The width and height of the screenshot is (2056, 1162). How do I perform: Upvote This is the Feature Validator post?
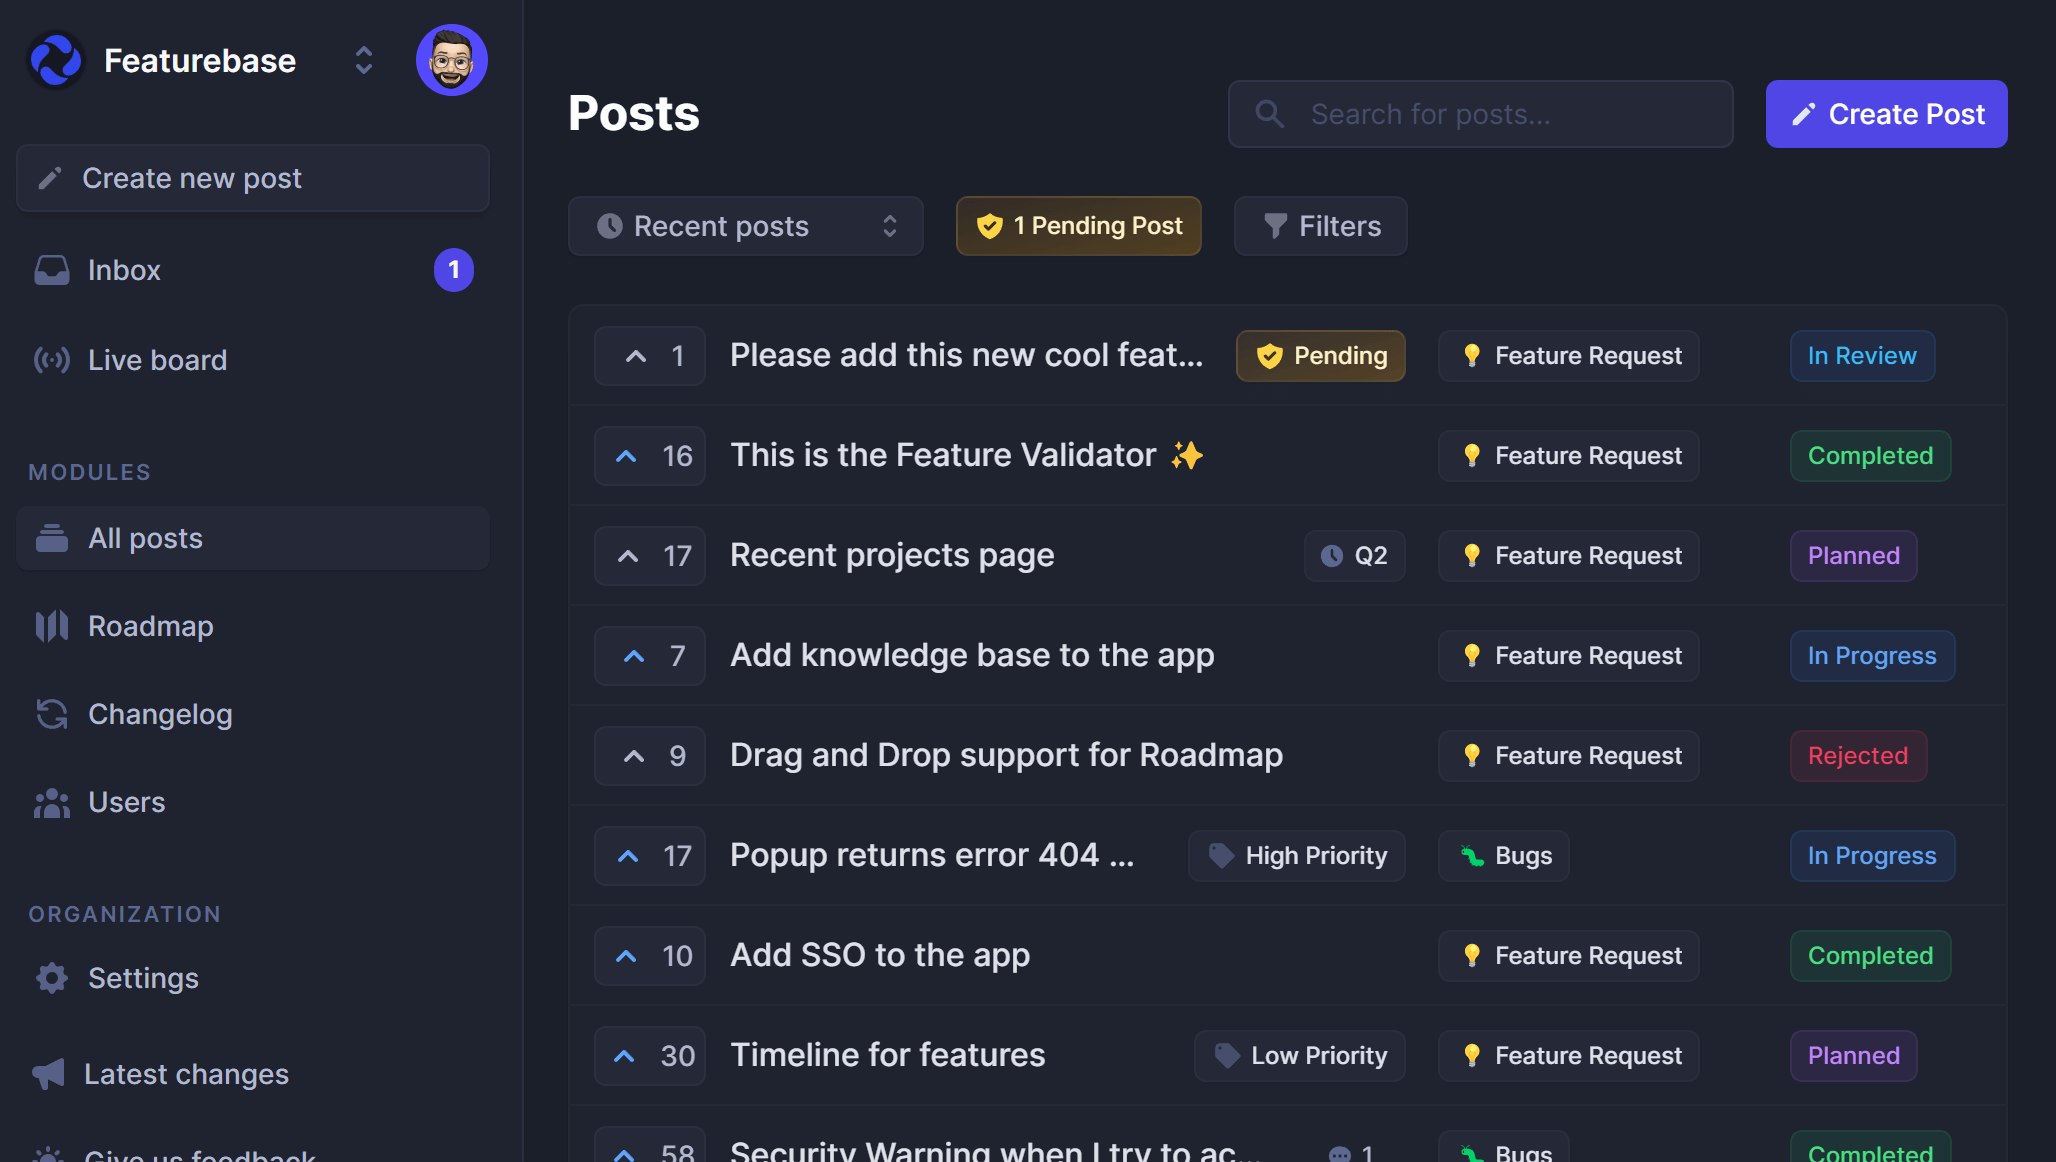(650, 456)
